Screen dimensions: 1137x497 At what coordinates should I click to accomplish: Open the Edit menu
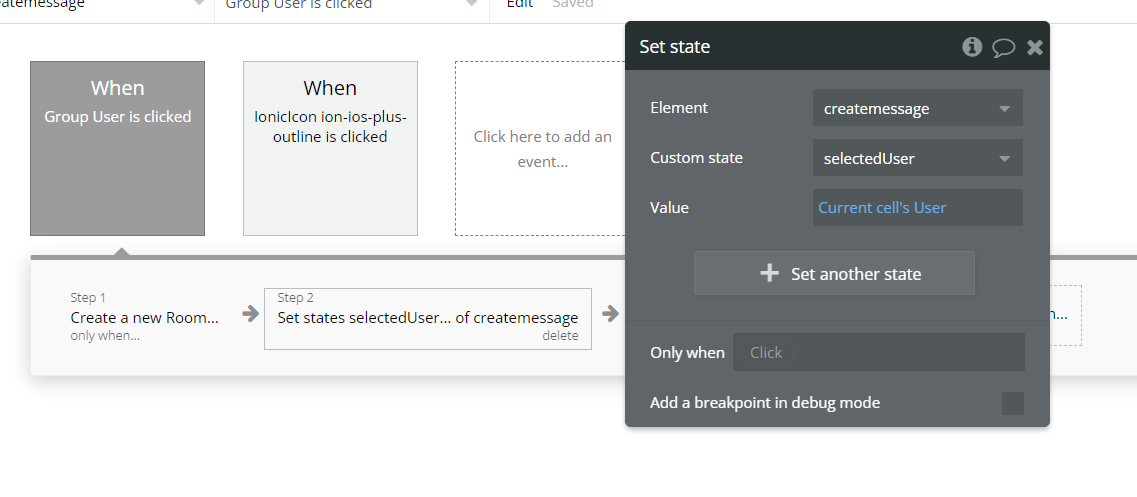[x=519, y=5]
